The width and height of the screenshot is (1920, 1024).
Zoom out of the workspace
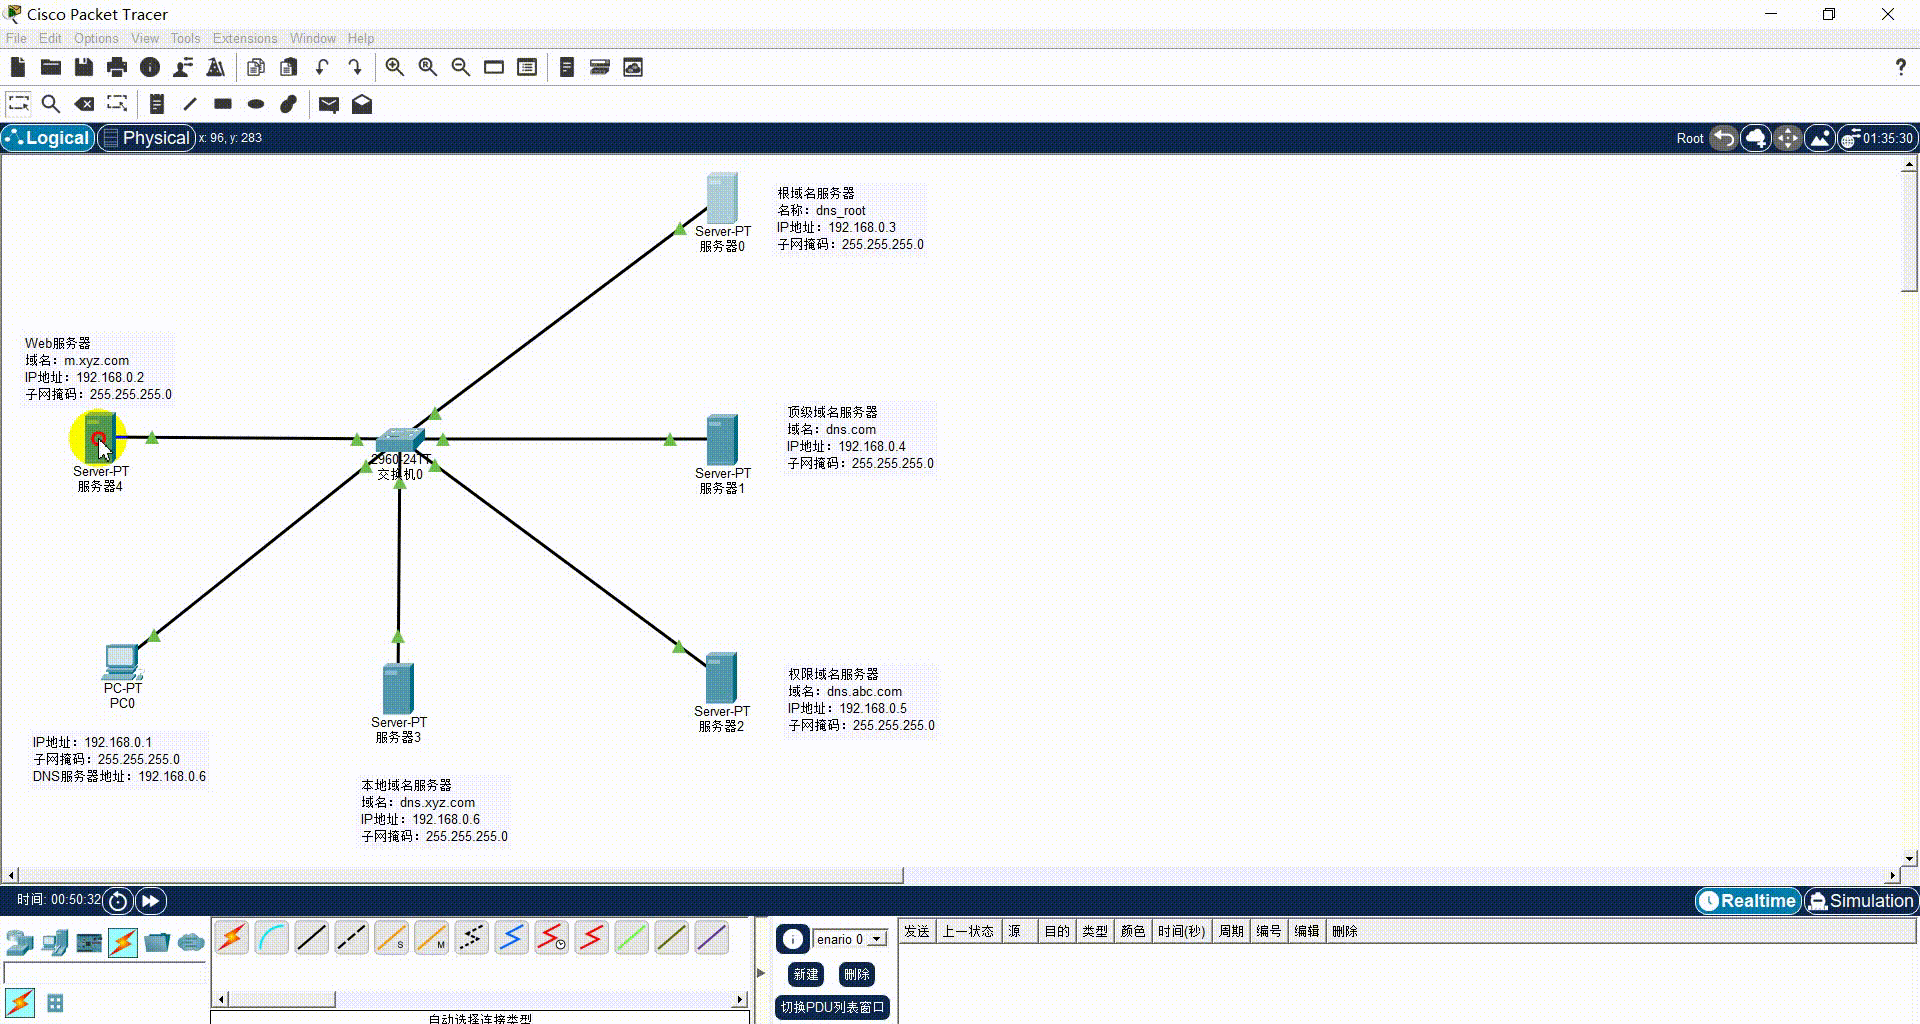[461, 67]
